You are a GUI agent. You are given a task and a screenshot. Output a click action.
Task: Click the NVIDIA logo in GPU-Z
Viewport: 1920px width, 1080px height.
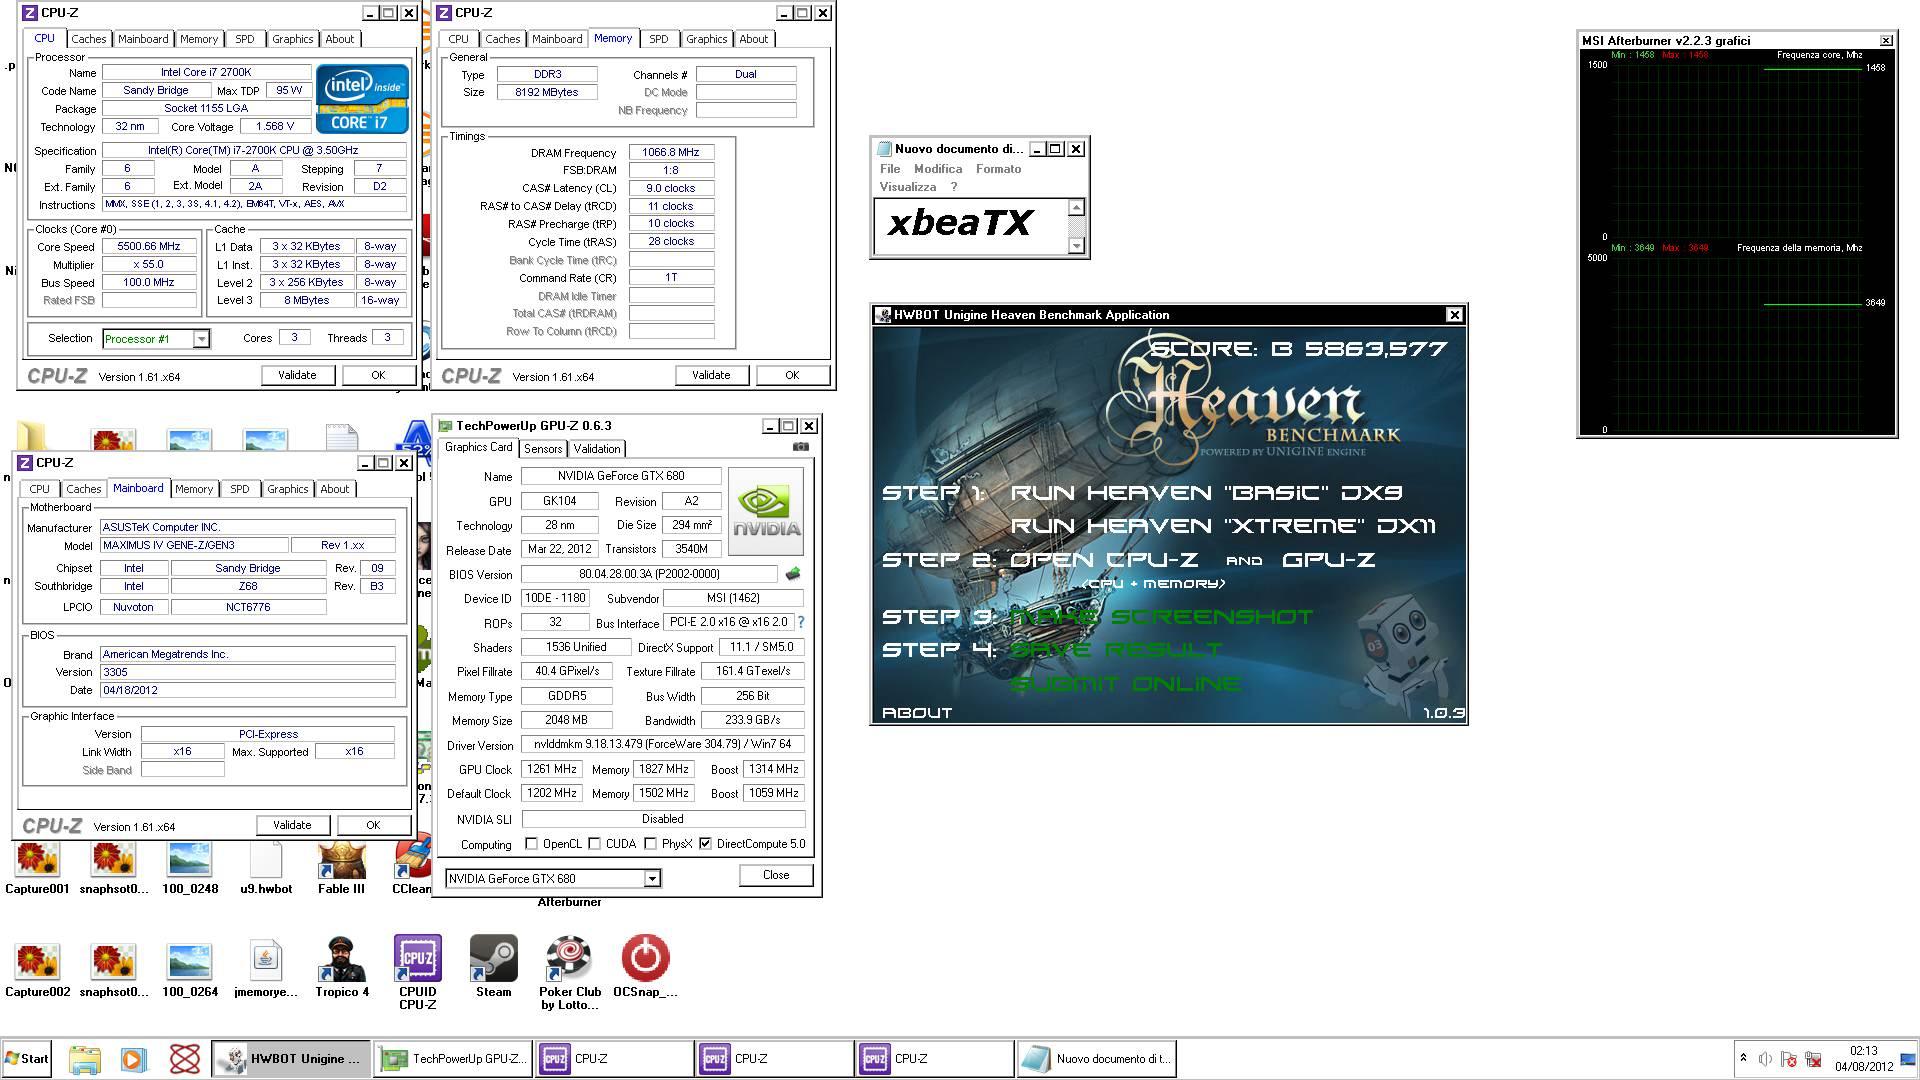pyautogui.click(x=766, y=511)
